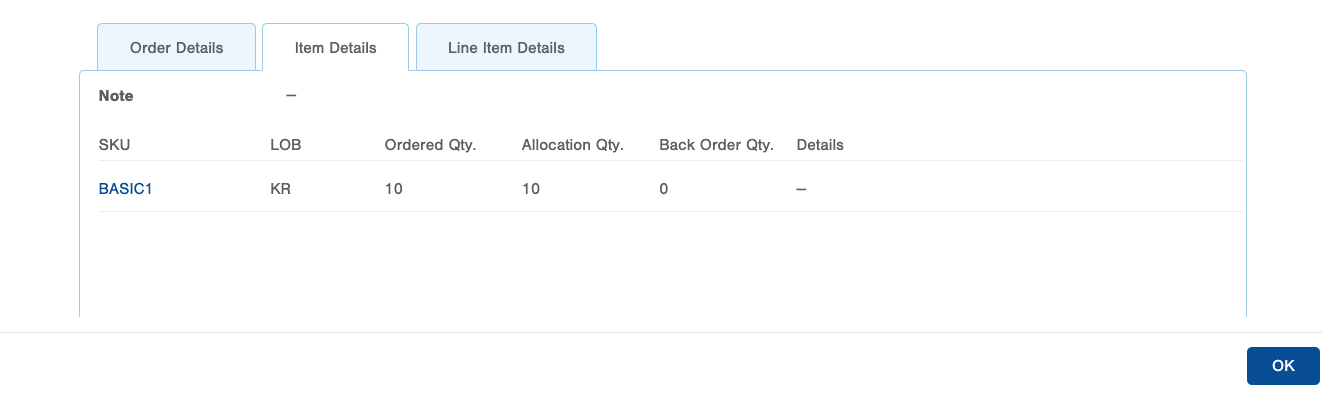Click the blank footer area beside OK
The height and width of the screenshot is (394, 1322).
[620, 364]
